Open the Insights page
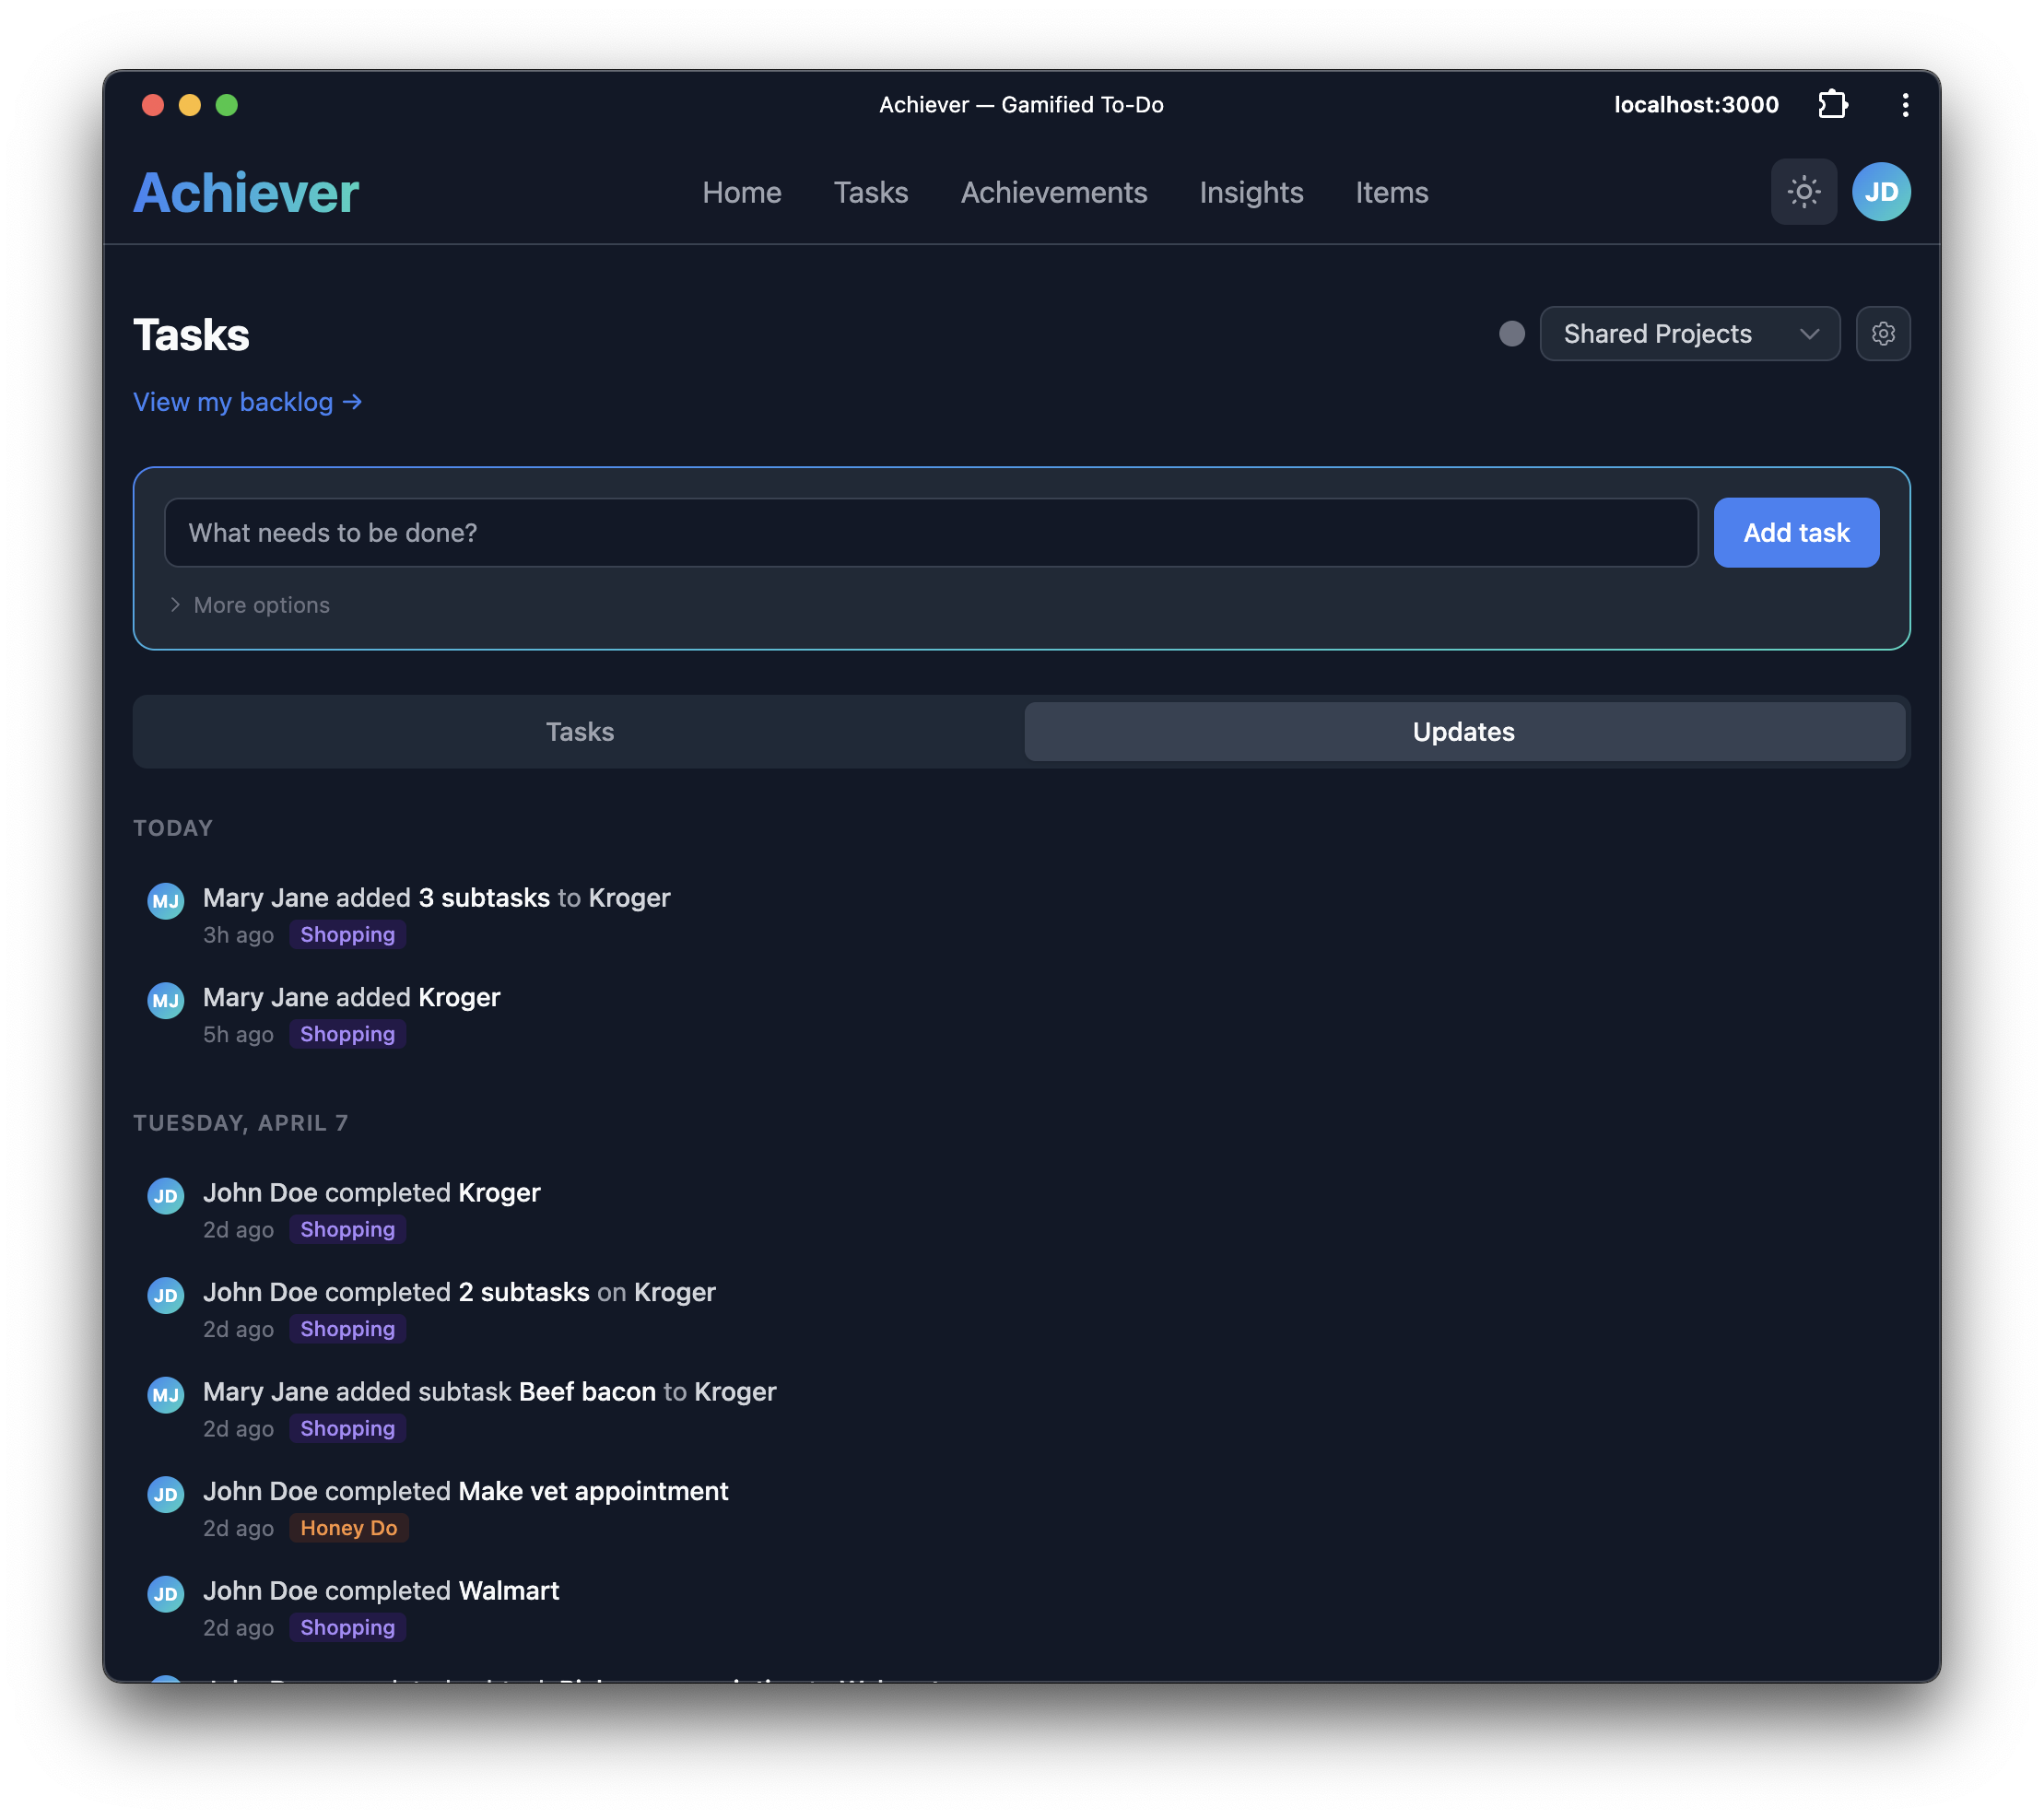This screenshot has width=2044, height=1819. [x=1251, y=192]
